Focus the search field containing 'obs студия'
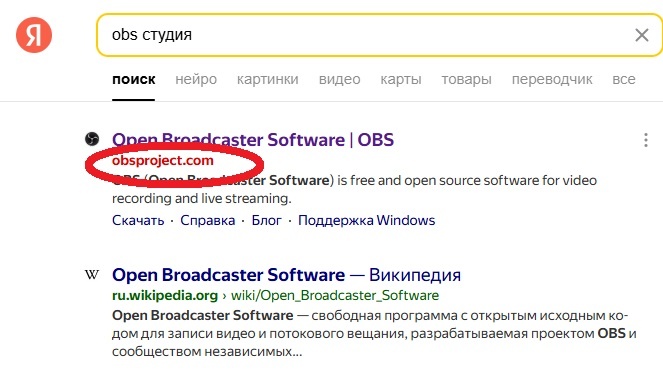Screen dimensions: 663x371 tap(379, 35)
